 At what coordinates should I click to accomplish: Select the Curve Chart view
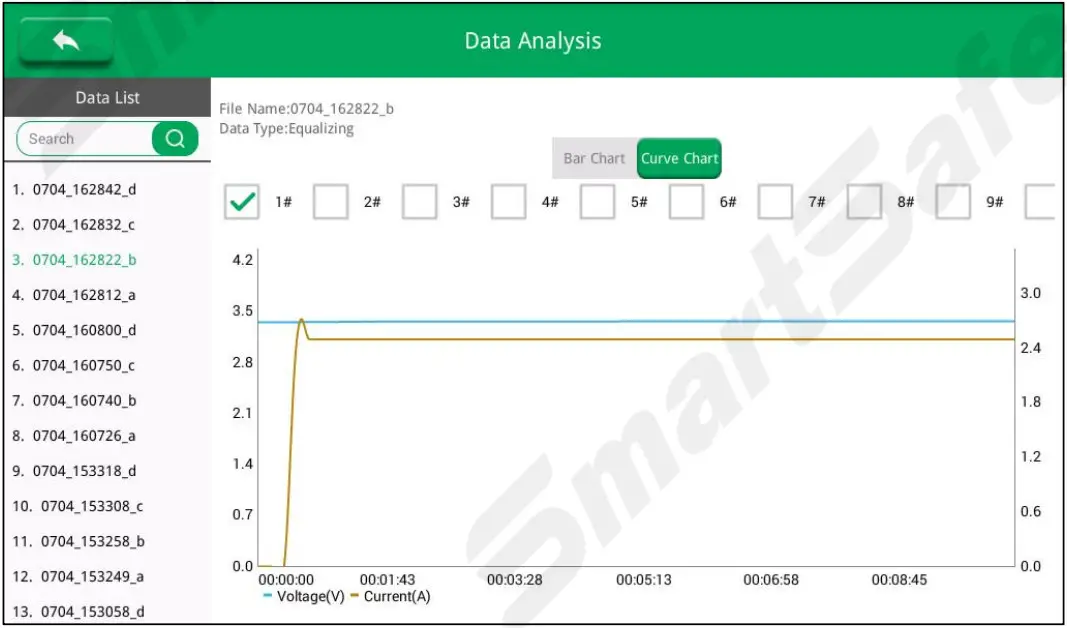pos(679,158)
